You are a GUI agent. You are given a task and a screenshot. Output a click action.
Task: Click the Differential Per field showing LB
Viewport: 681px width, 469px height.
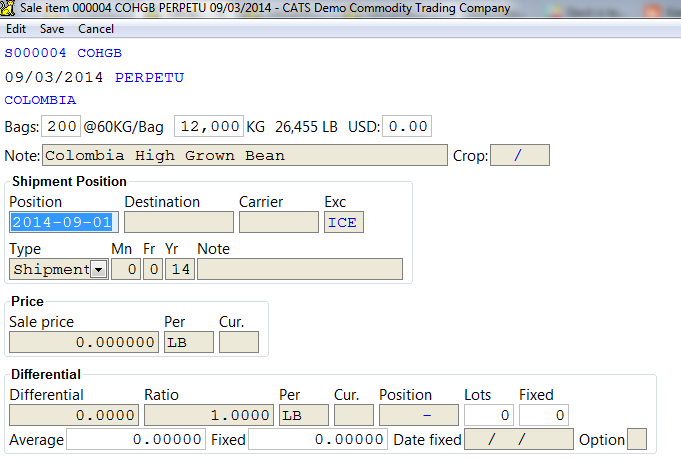(x=304, y=415)
